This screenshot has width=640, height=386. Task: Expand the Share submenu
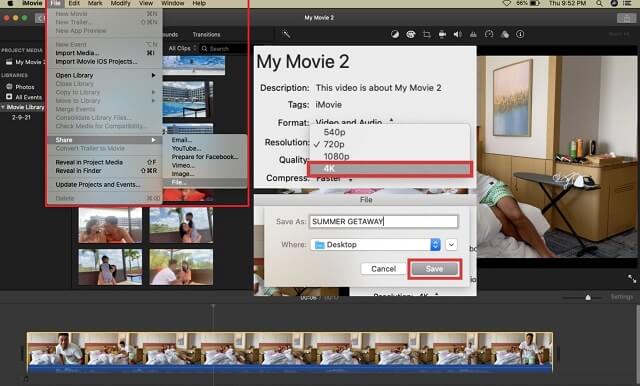coord(105,140)
